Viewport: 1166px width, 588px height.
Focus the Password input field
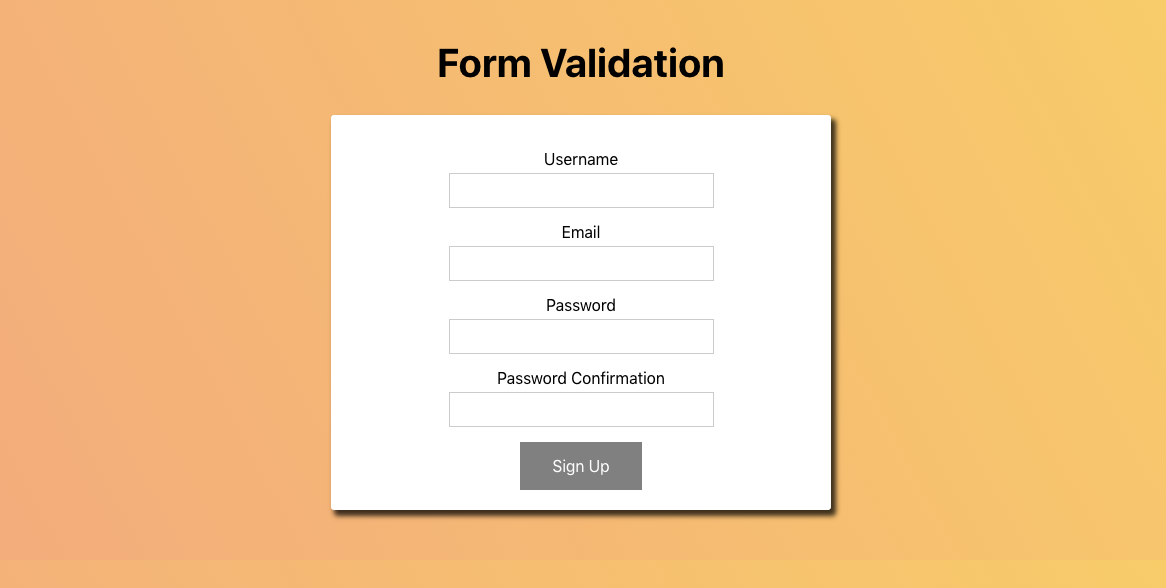coord(581,336)
